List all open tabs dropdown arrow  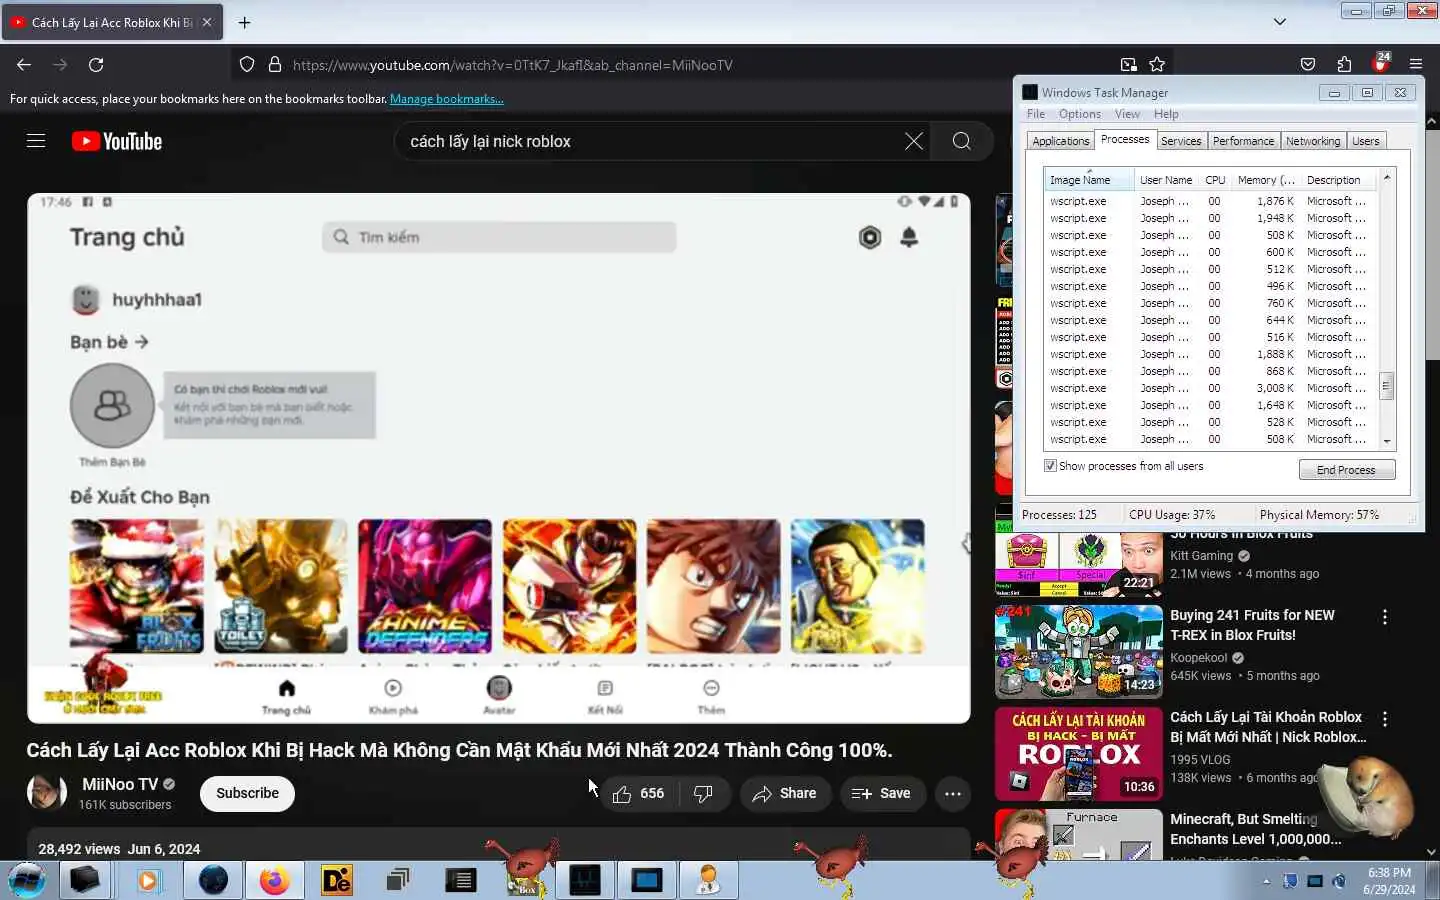click(1280, 22)
